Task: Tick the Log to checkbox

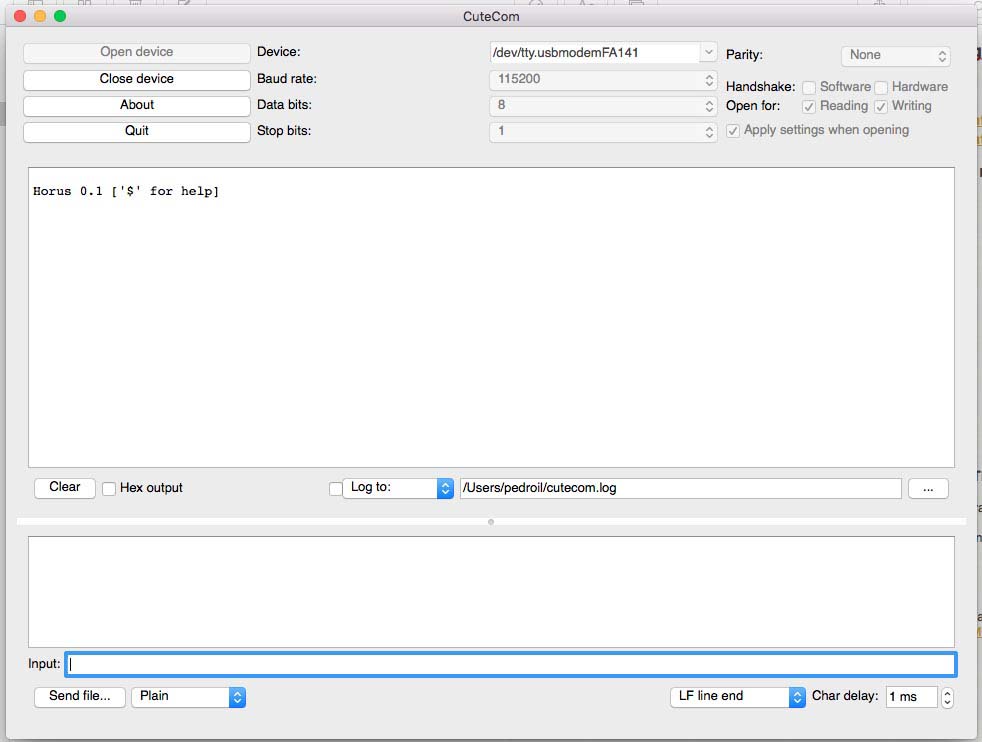Action: [x=336, y=488]
